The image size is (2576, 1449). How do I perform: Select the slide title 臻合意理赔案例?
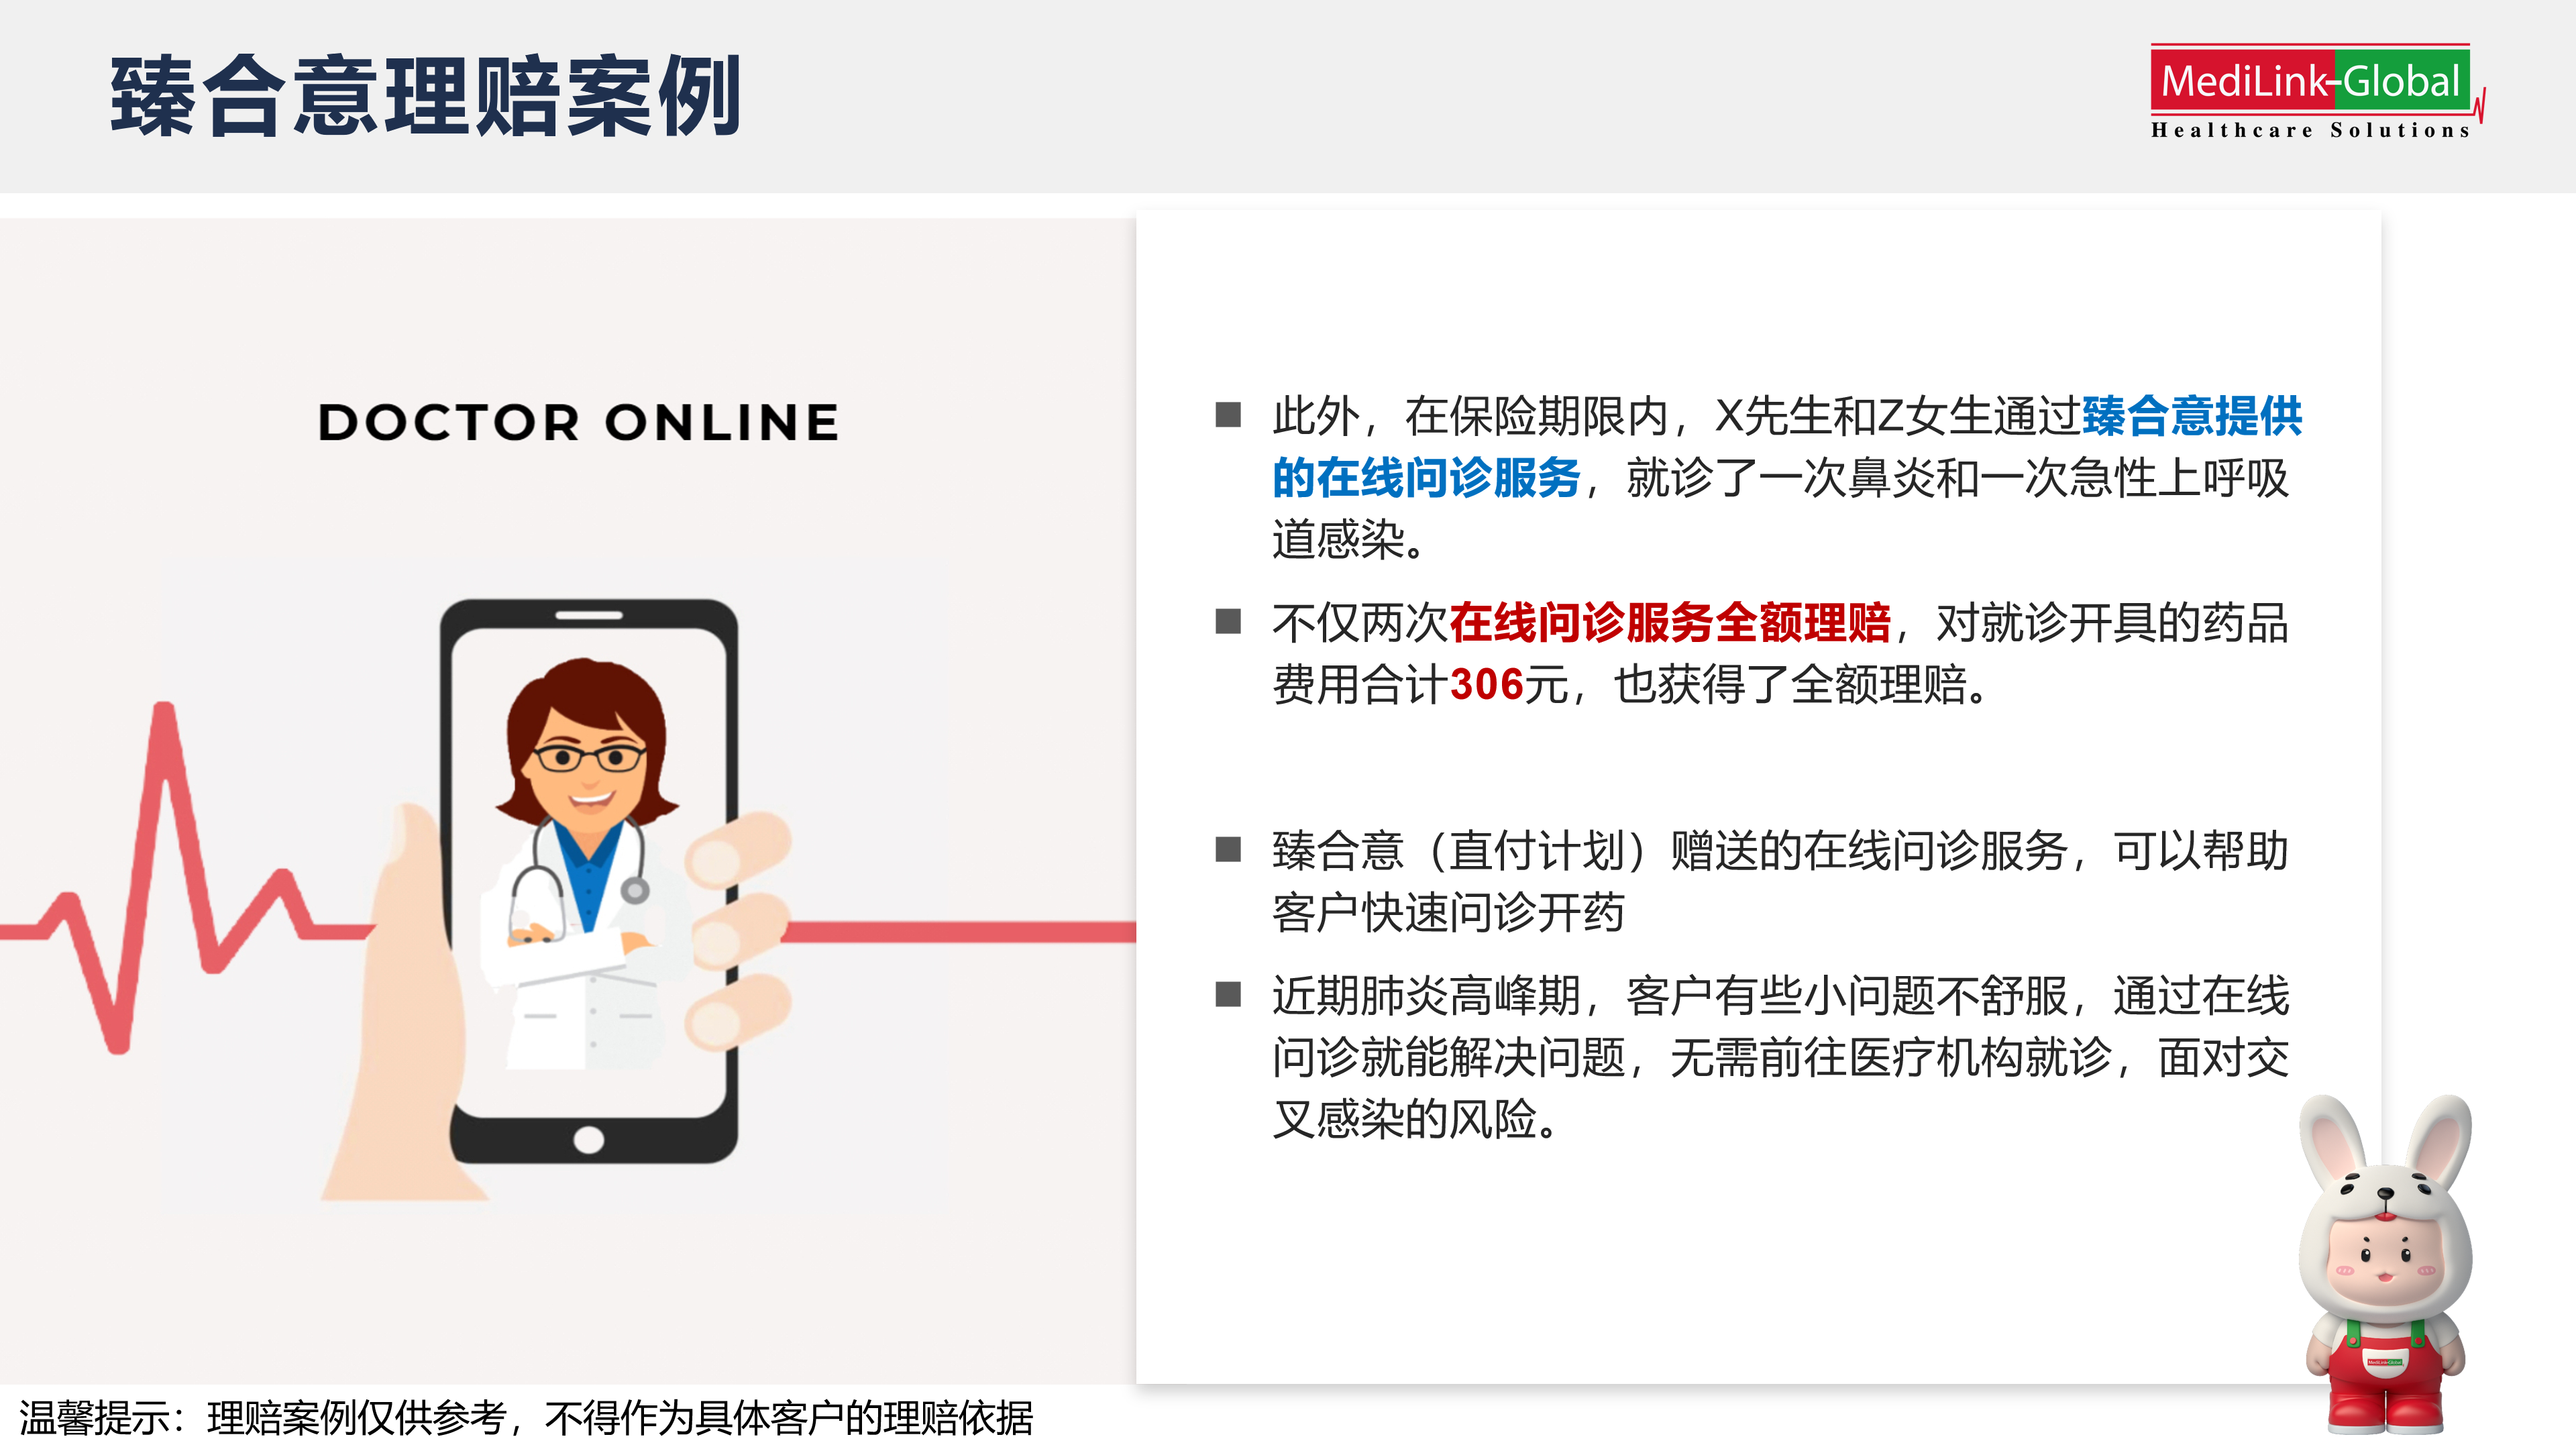click(425, 96)
